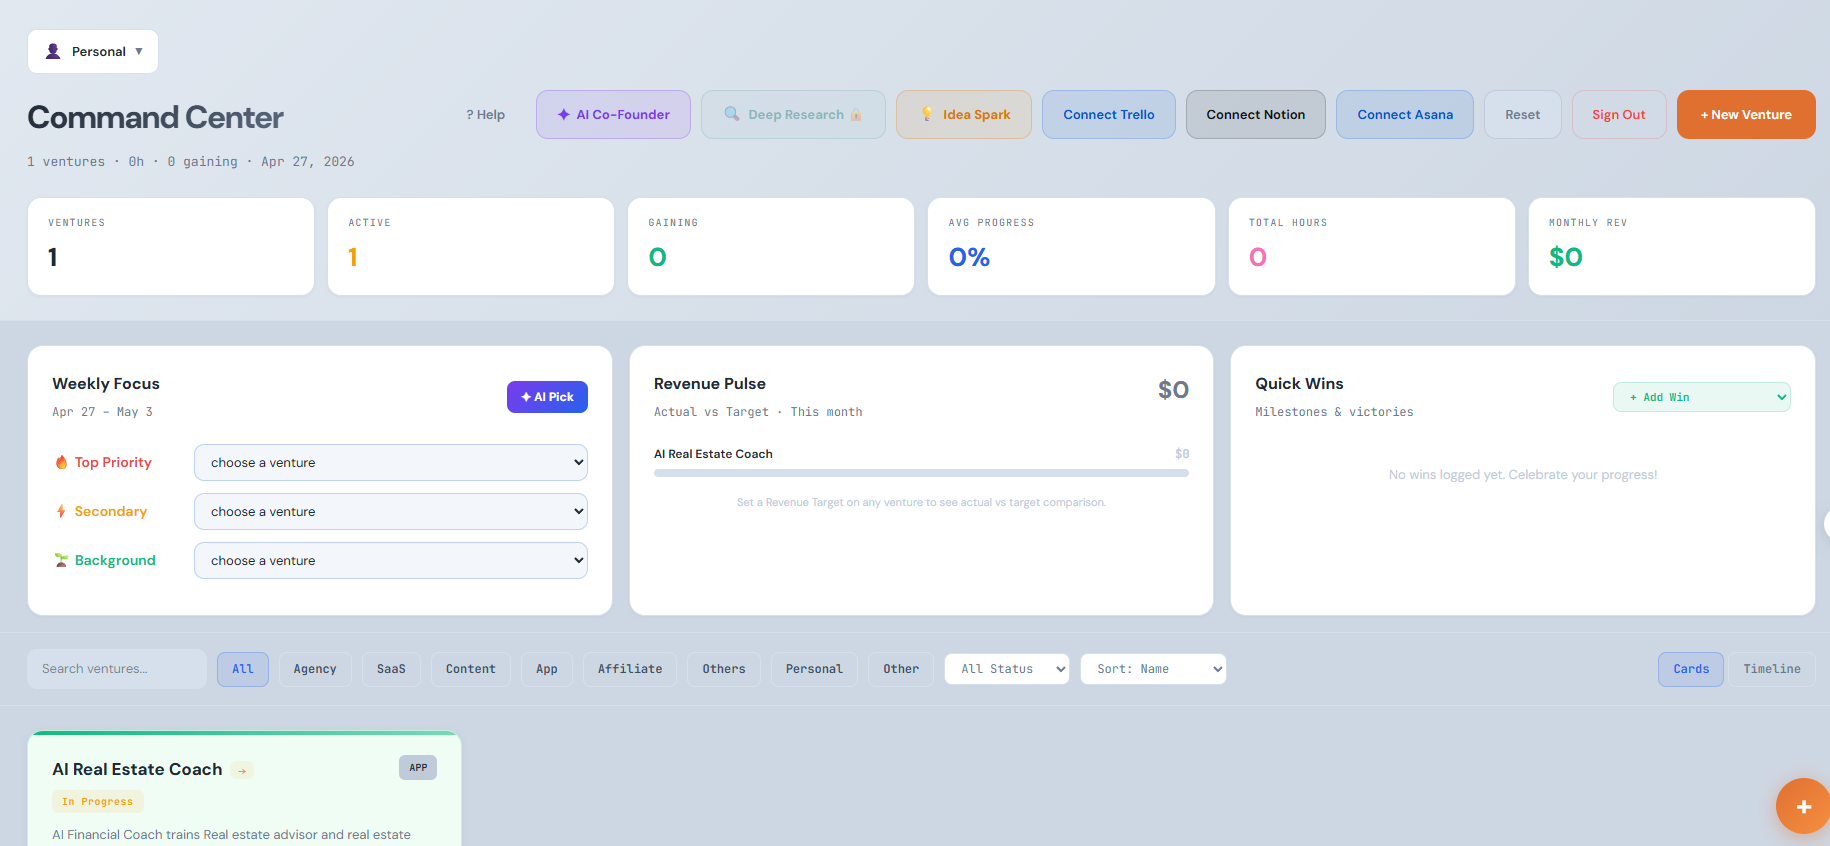Screen dimensions: 1830x846
Task: Click the lightning icon next to Secondary
Action: (x=61, y=511)
